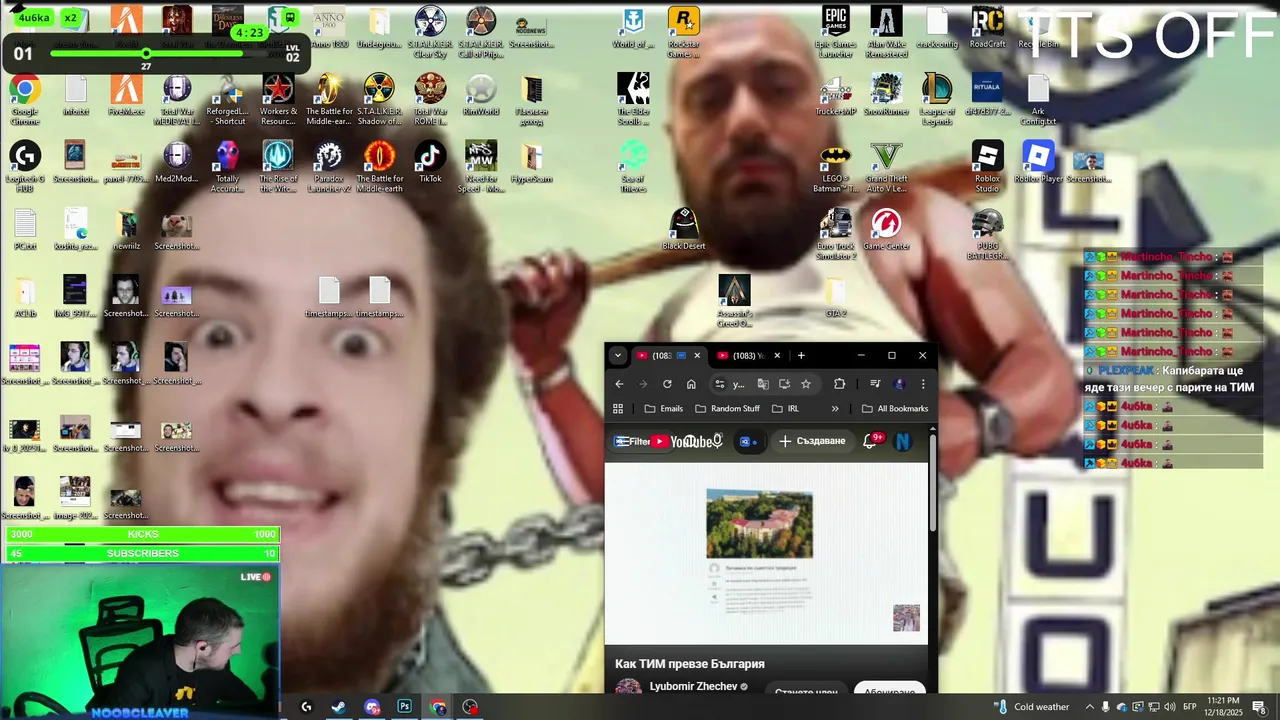1280x720 pixels.
Task: Open the All Bookmarks folder
Action: [895, 409]
